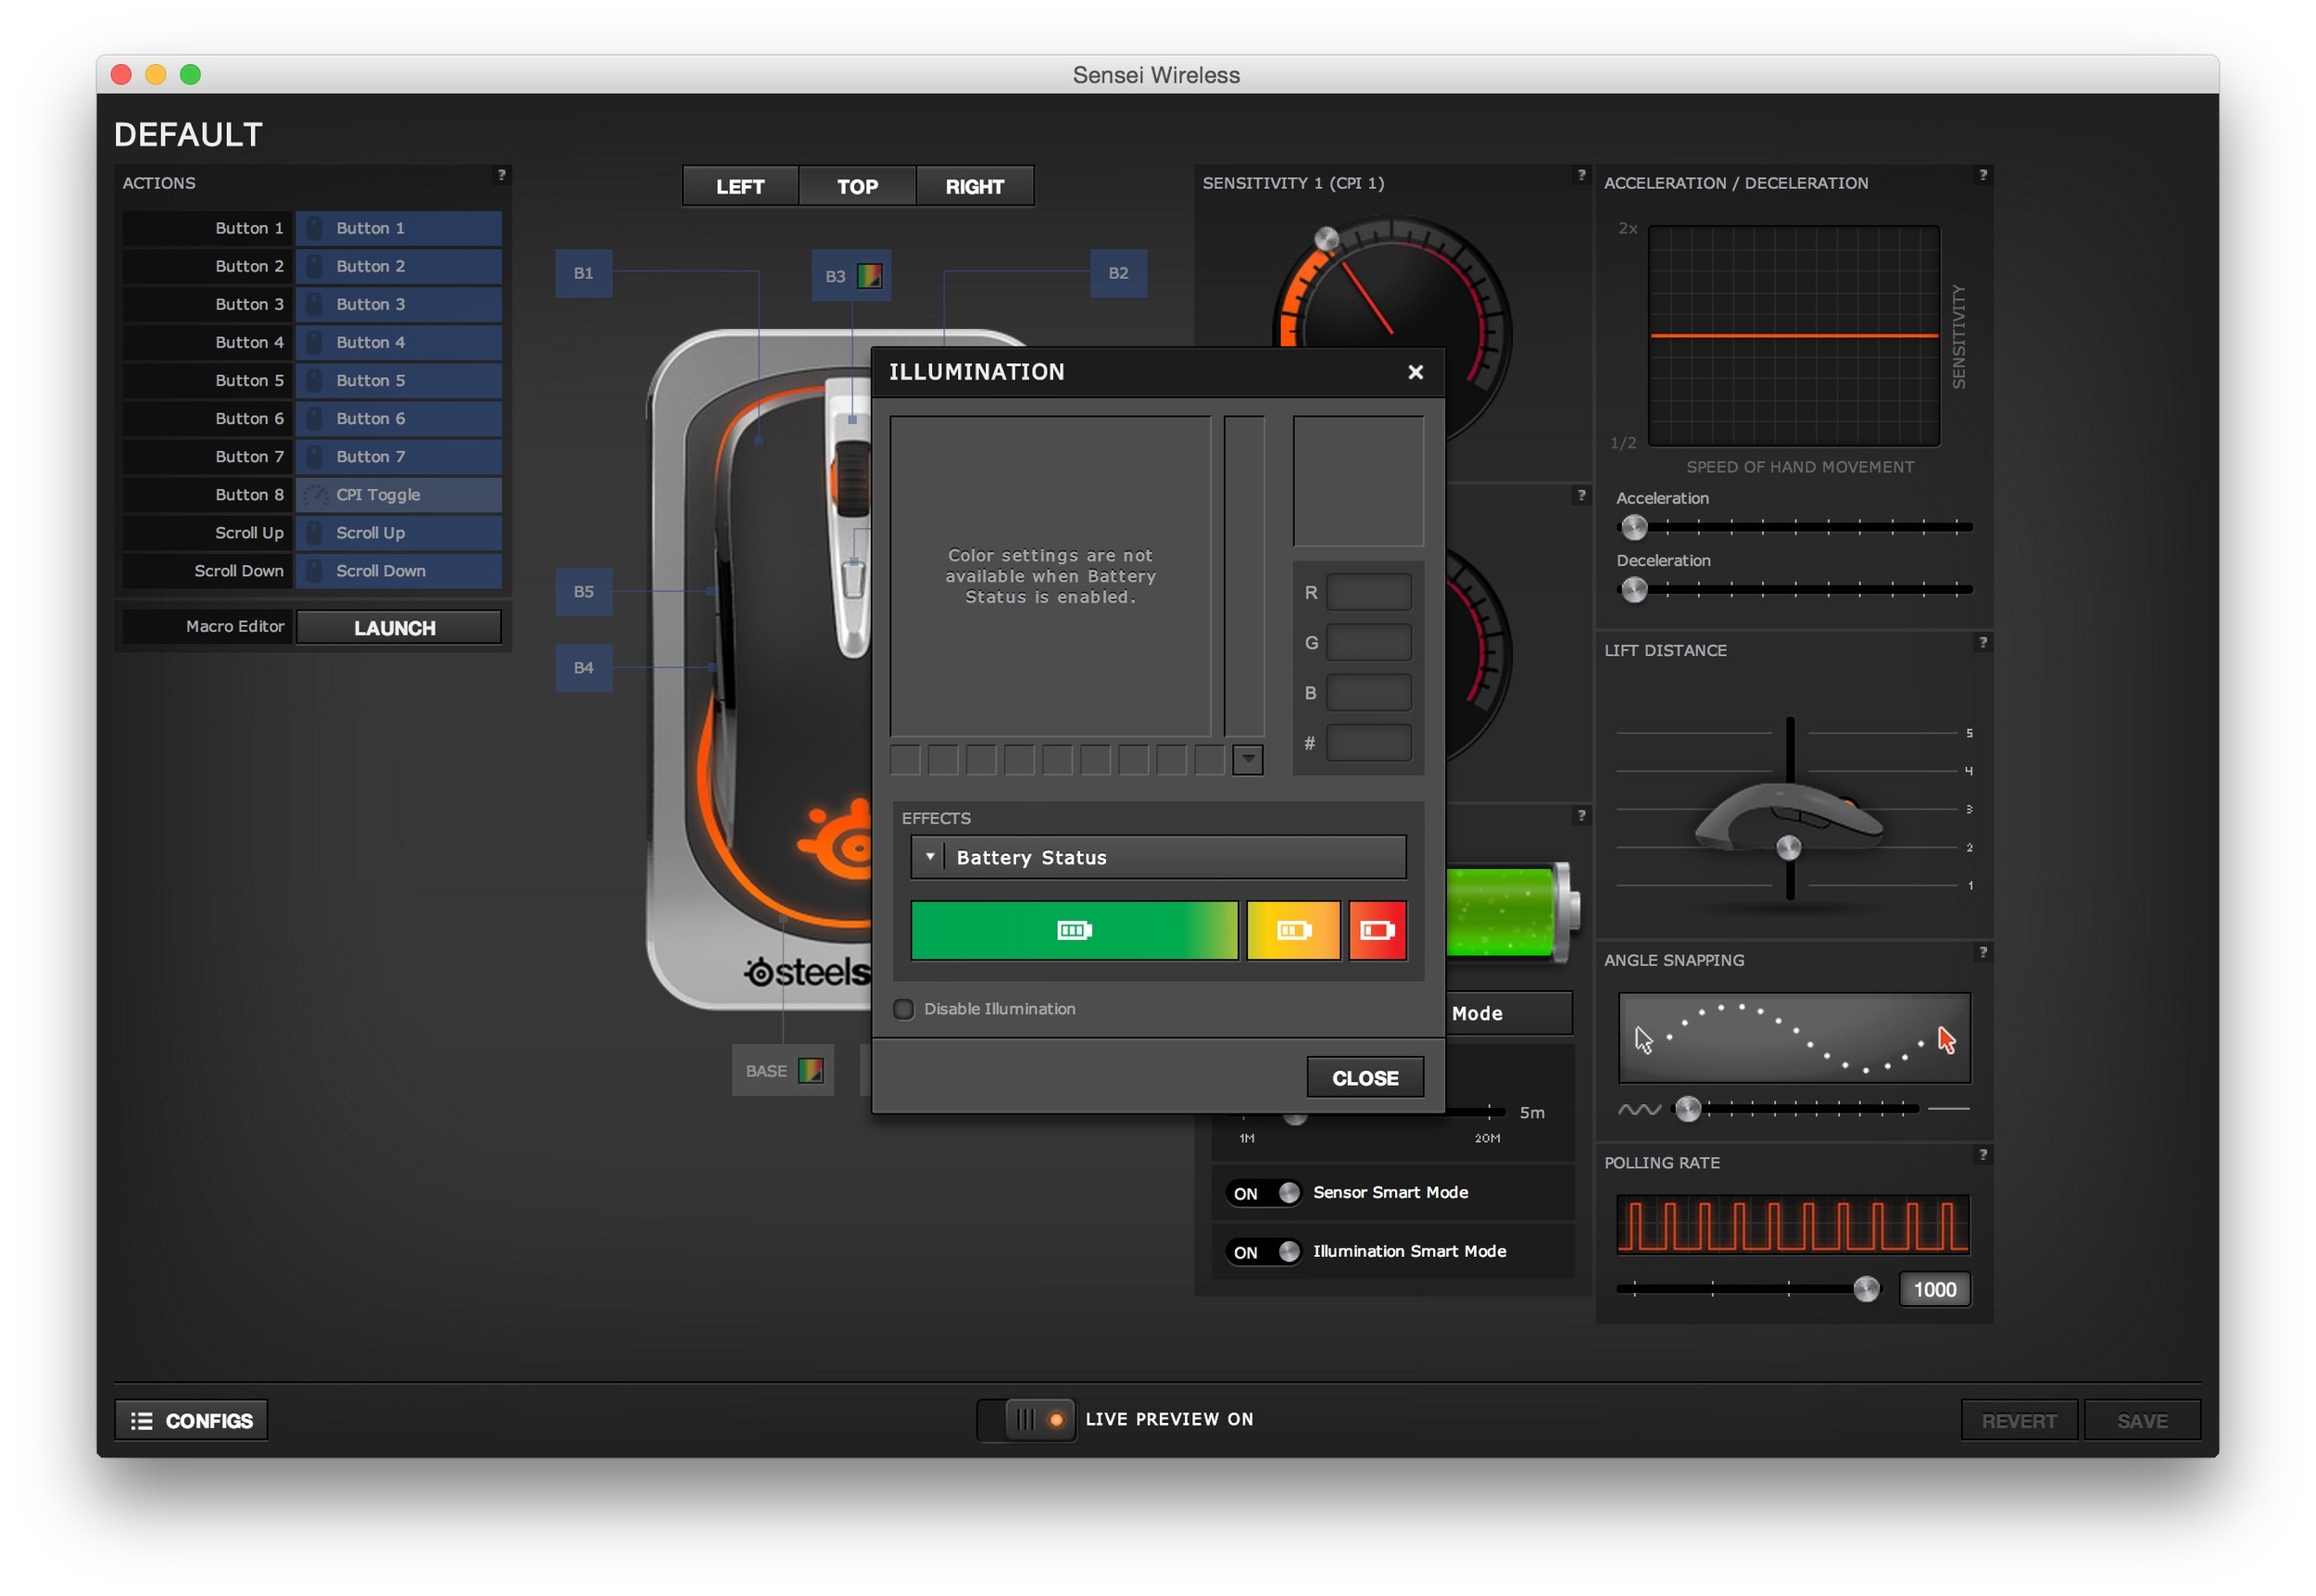This screenshot has height=1596, width=2316.
Task: Switch off the Live Preview toggle
Action: pos(1027,1420)
